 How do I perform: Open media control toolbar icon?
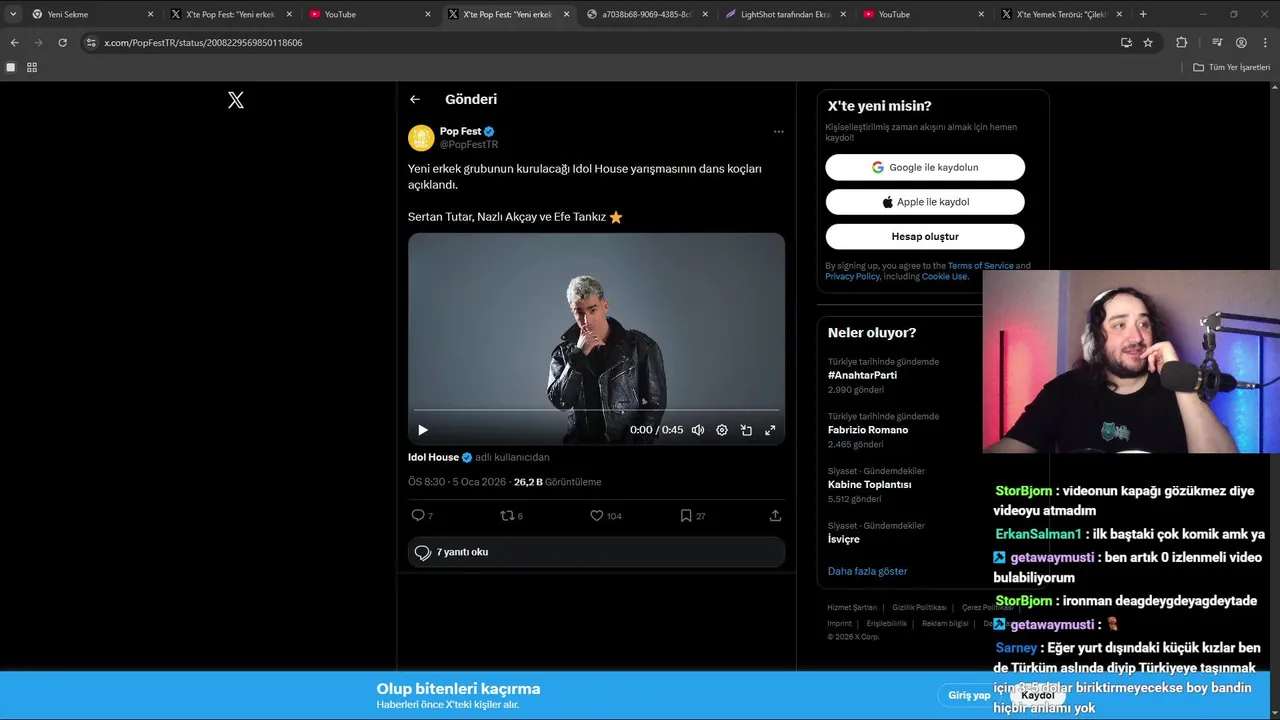(x=1217, y=43)
